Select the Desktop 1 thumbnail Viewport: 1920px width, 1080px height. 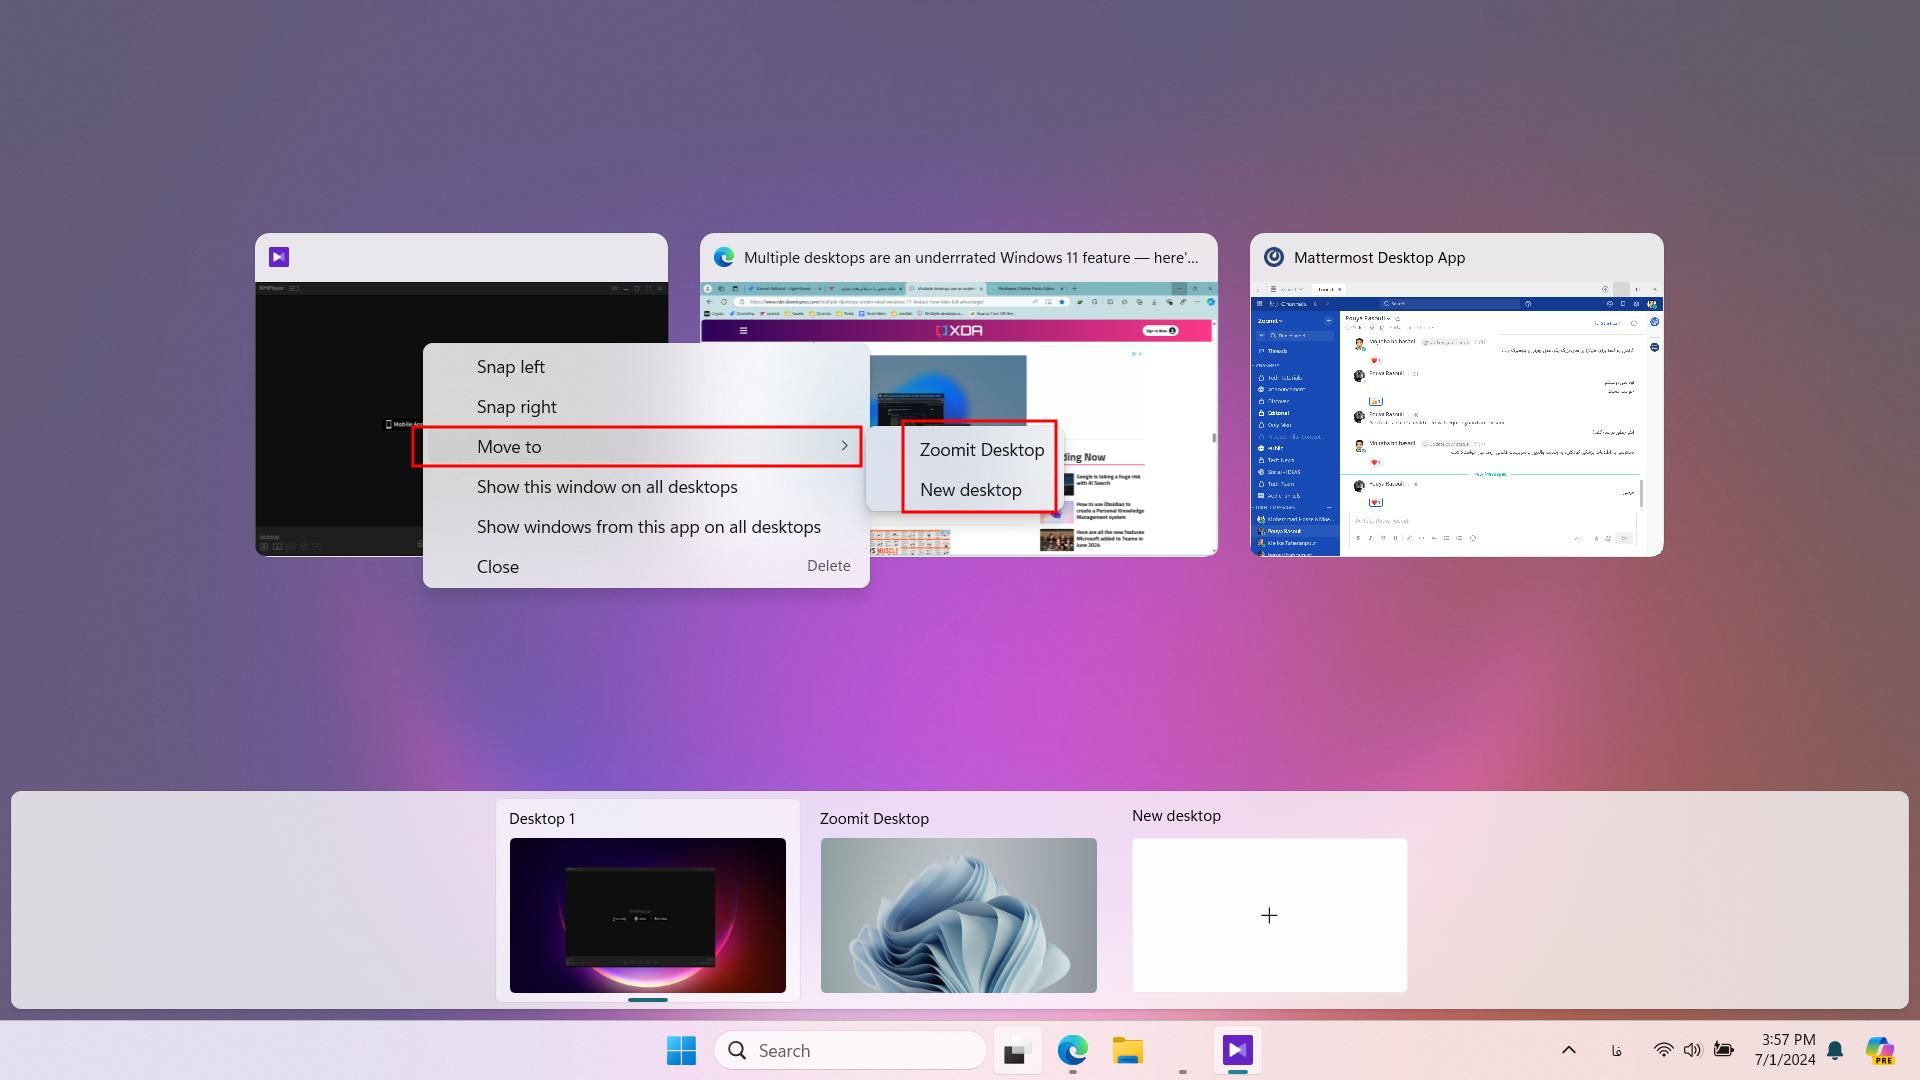[646, 915]
